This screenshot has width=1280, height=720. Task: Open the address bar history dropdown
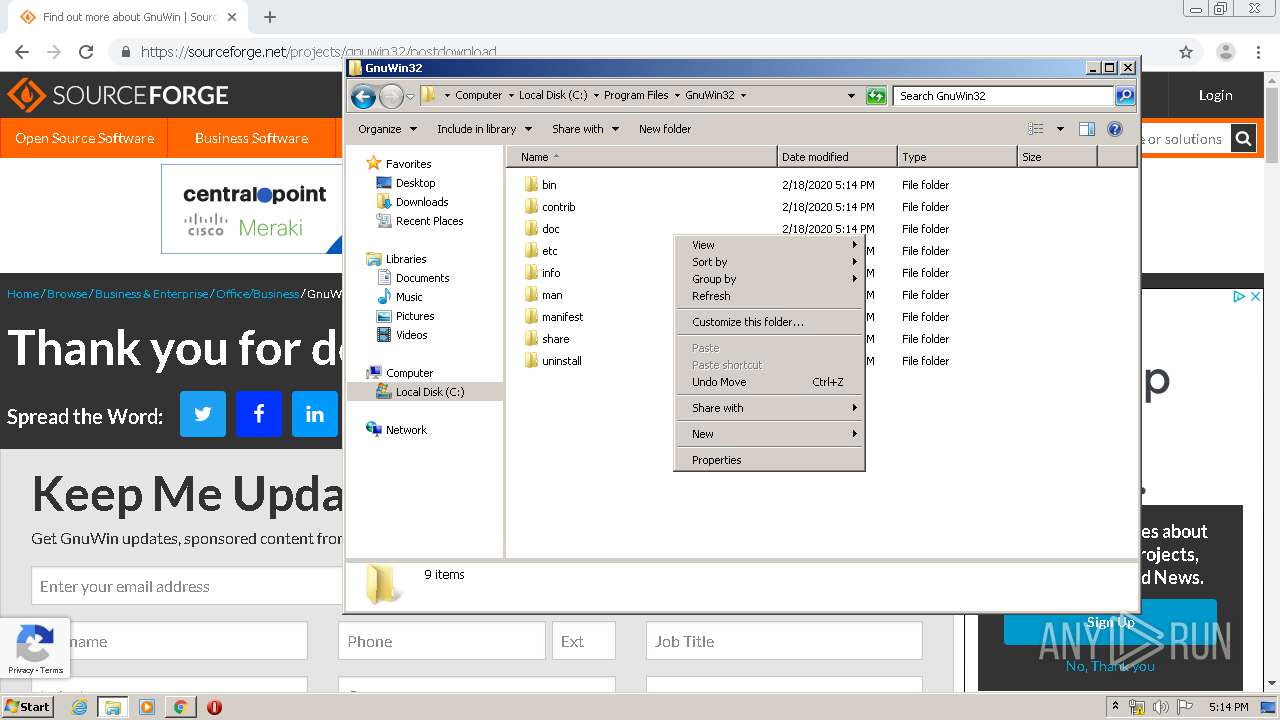(x=851, y=96)
